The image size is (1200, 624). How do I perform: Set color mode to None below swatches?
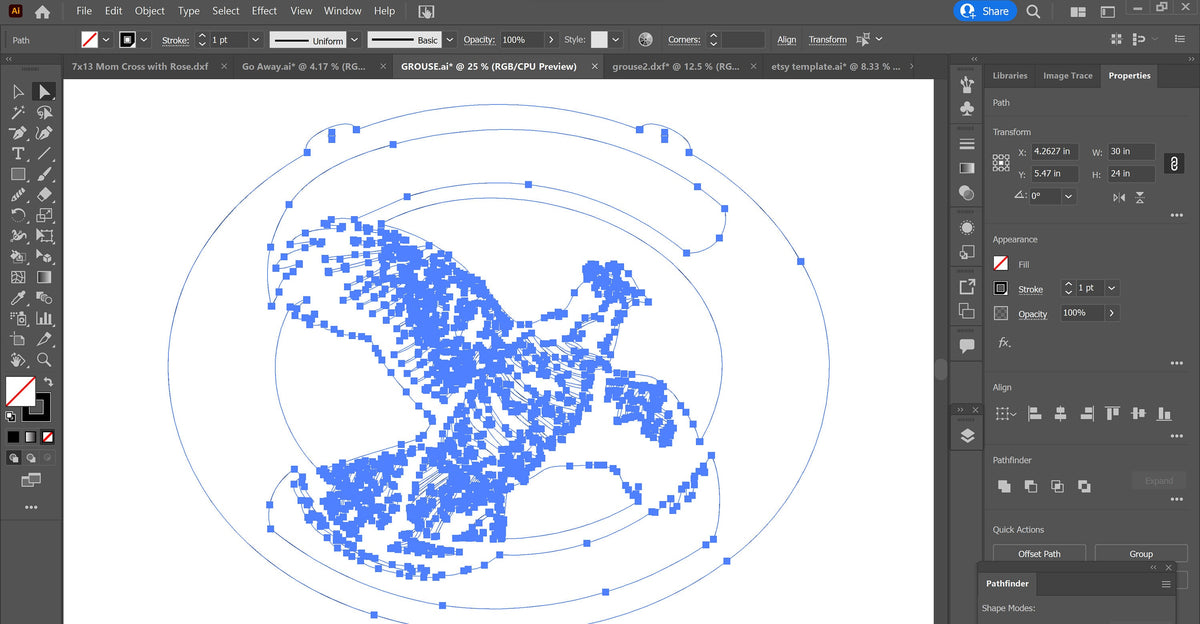[47, 437]
